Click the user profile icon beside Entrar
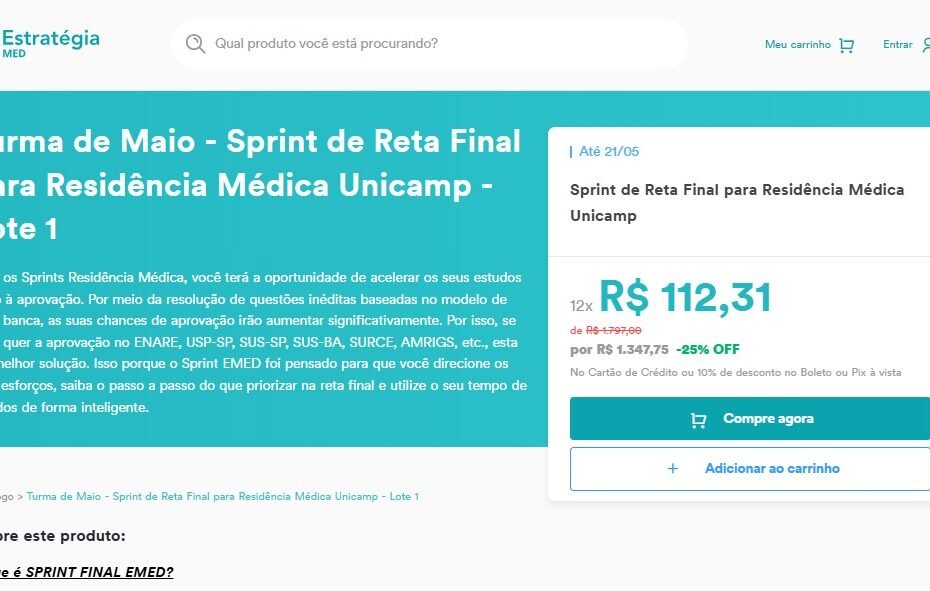Screen dimensions: 930x591 (x=926, y=45)
